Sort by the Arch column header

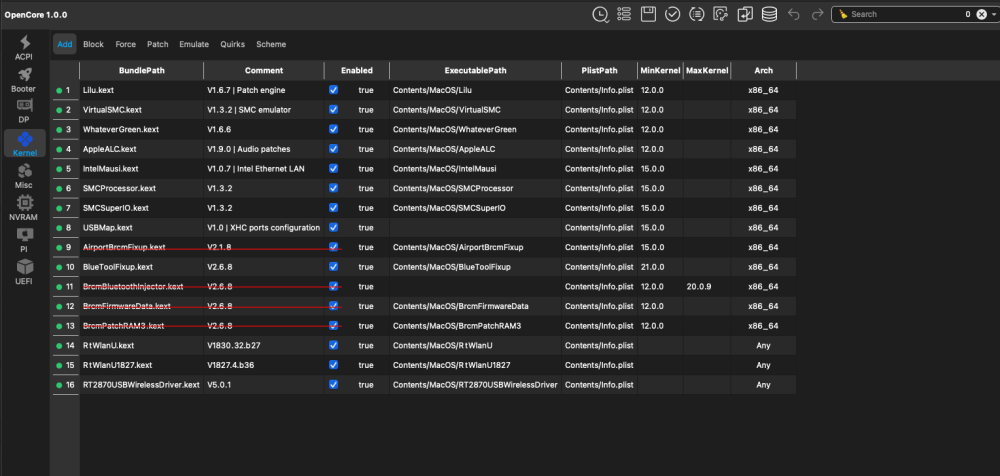763,71
